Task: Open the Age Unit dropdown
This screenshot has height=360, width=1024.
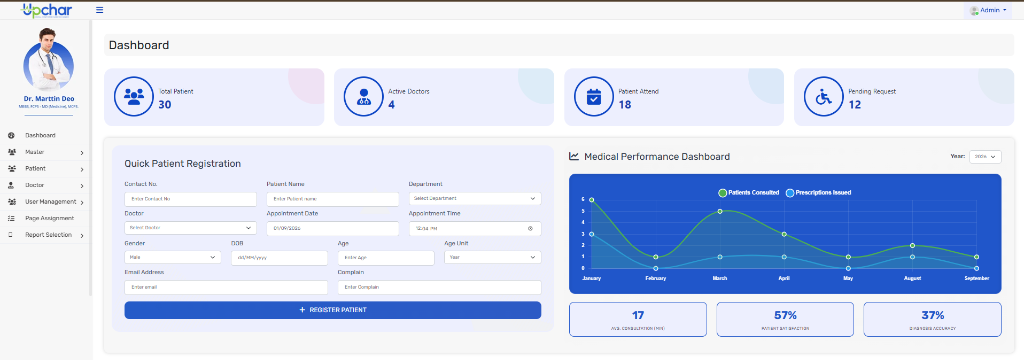Action: (x=493, y=257)
